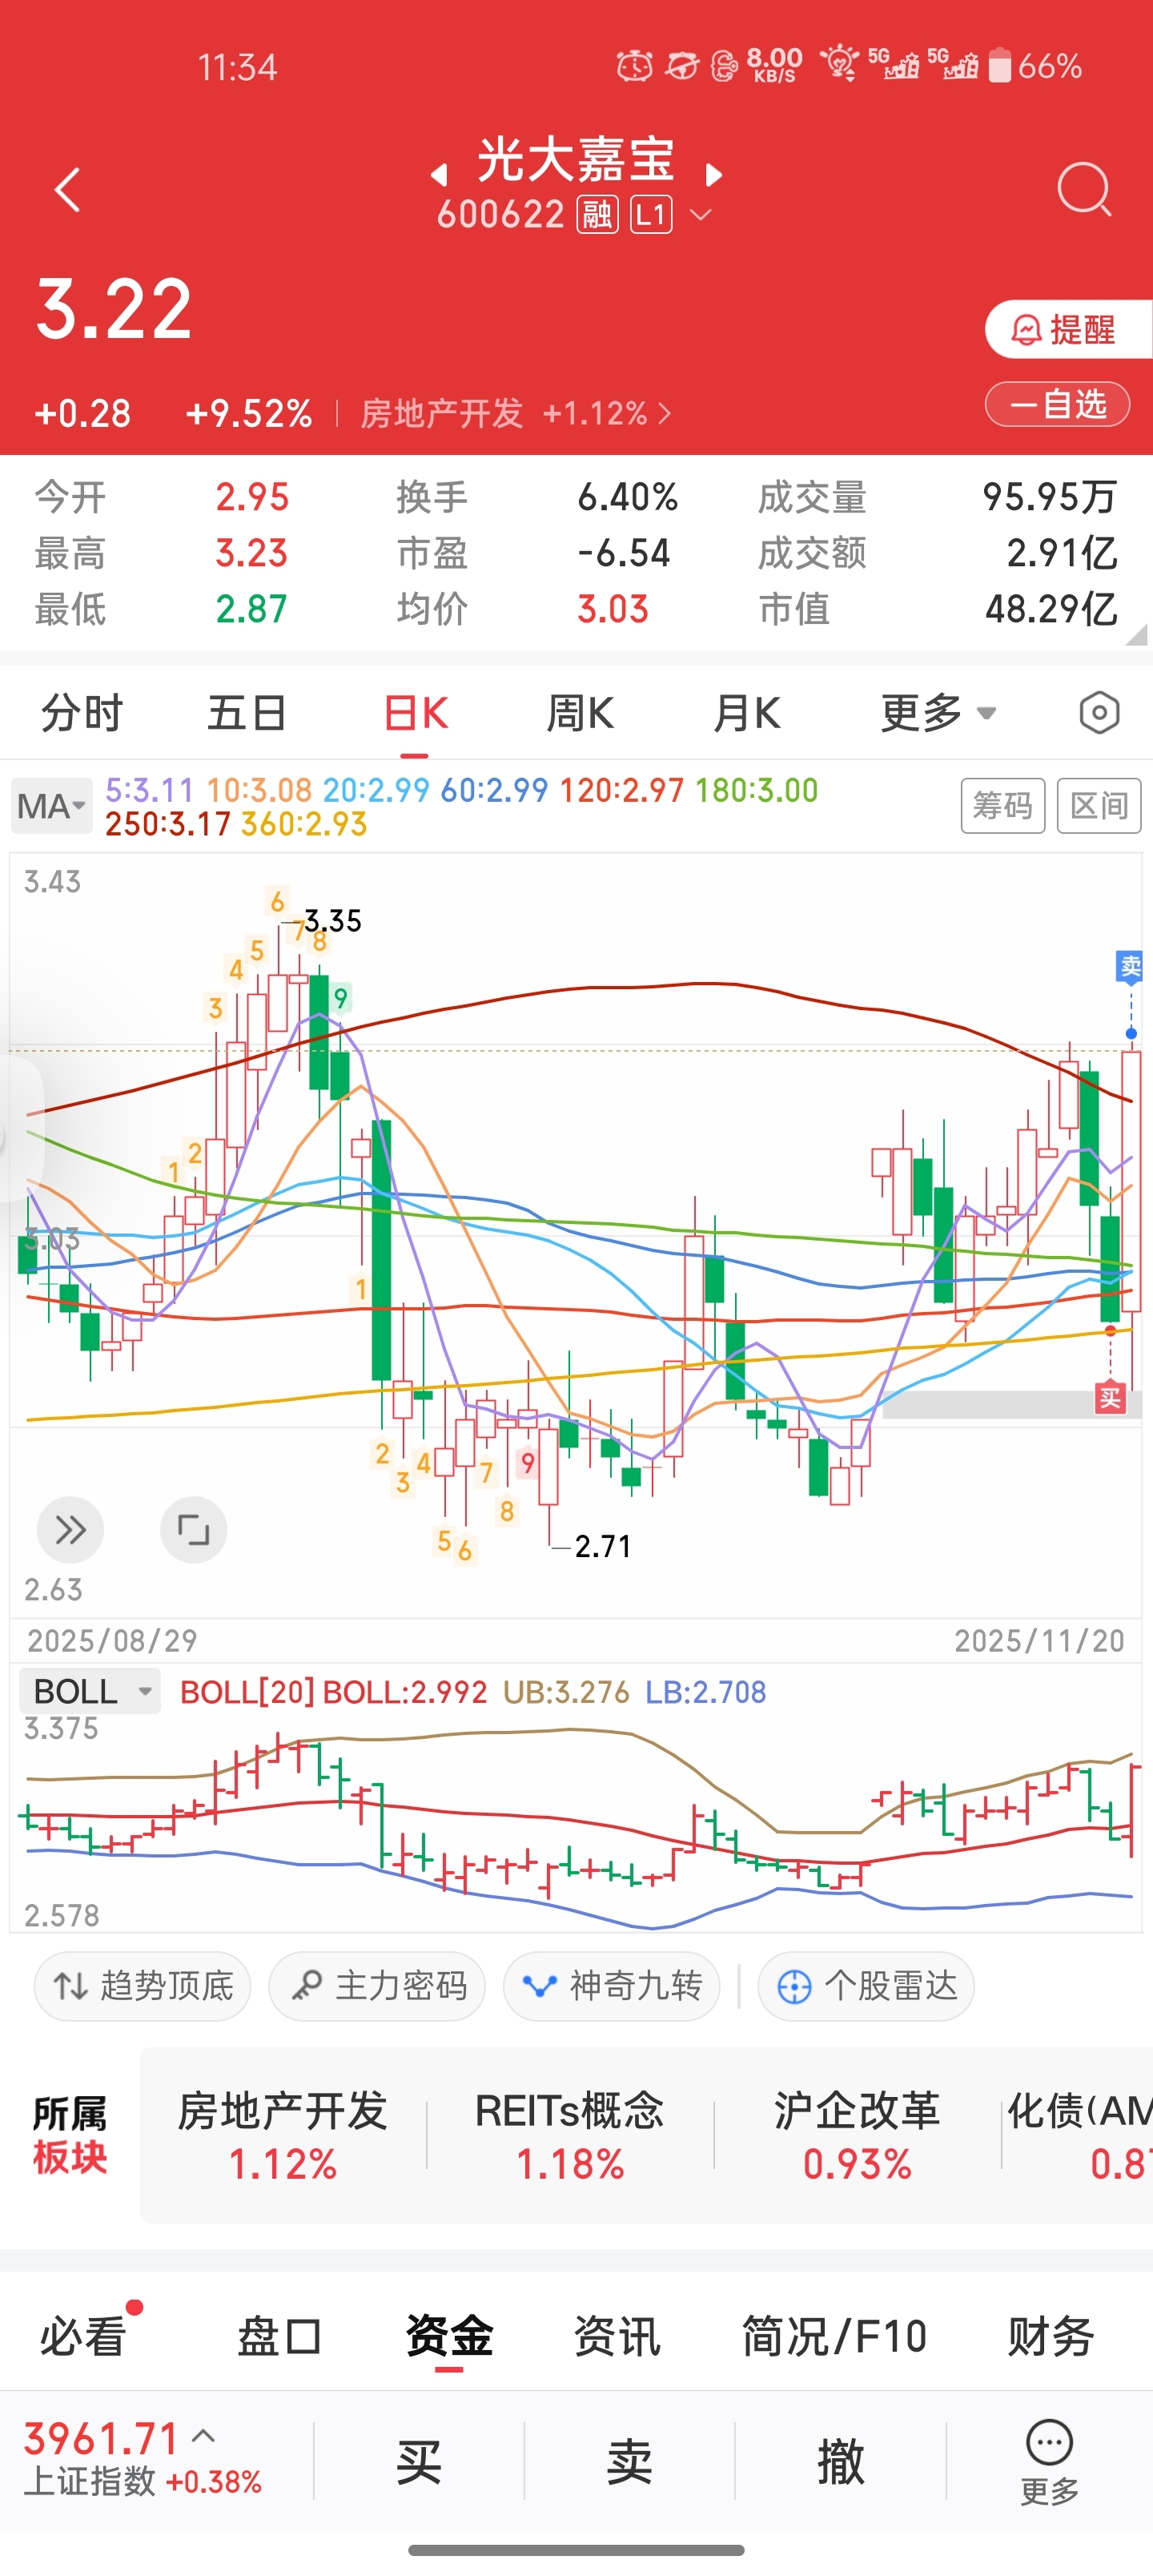Screen dimensions: 1153x2576
Task: Switch to 资讯 tab
Action: (x=617, y=2337)
